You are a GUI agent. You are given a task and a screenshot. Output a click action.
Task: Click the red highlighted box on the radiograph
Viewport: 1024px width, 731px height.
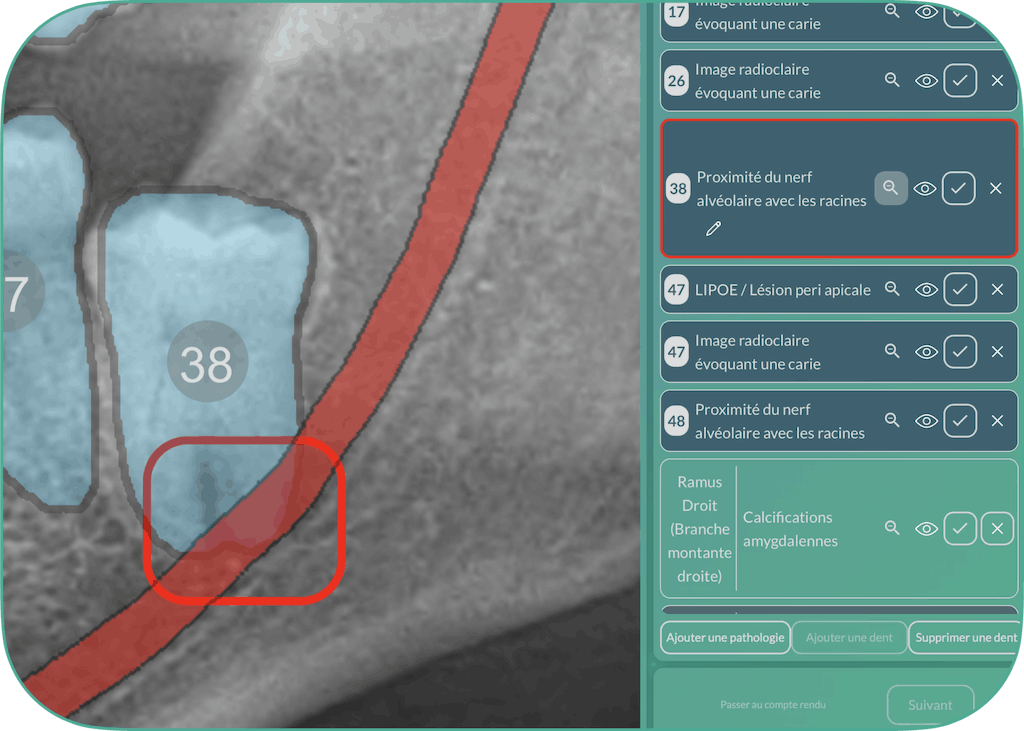click(x=245, y=520)
